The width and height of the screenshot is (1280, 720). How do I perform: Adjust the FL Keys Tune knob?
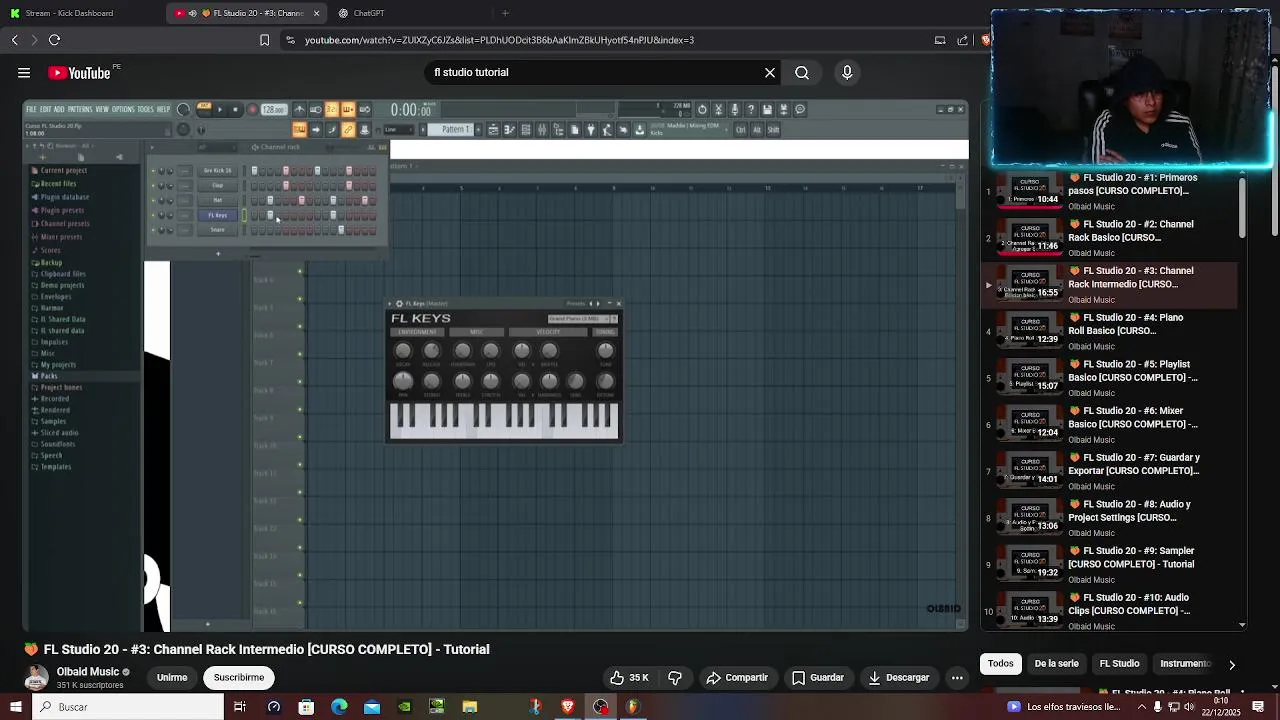pyautogui.click(x=605, y=351)
